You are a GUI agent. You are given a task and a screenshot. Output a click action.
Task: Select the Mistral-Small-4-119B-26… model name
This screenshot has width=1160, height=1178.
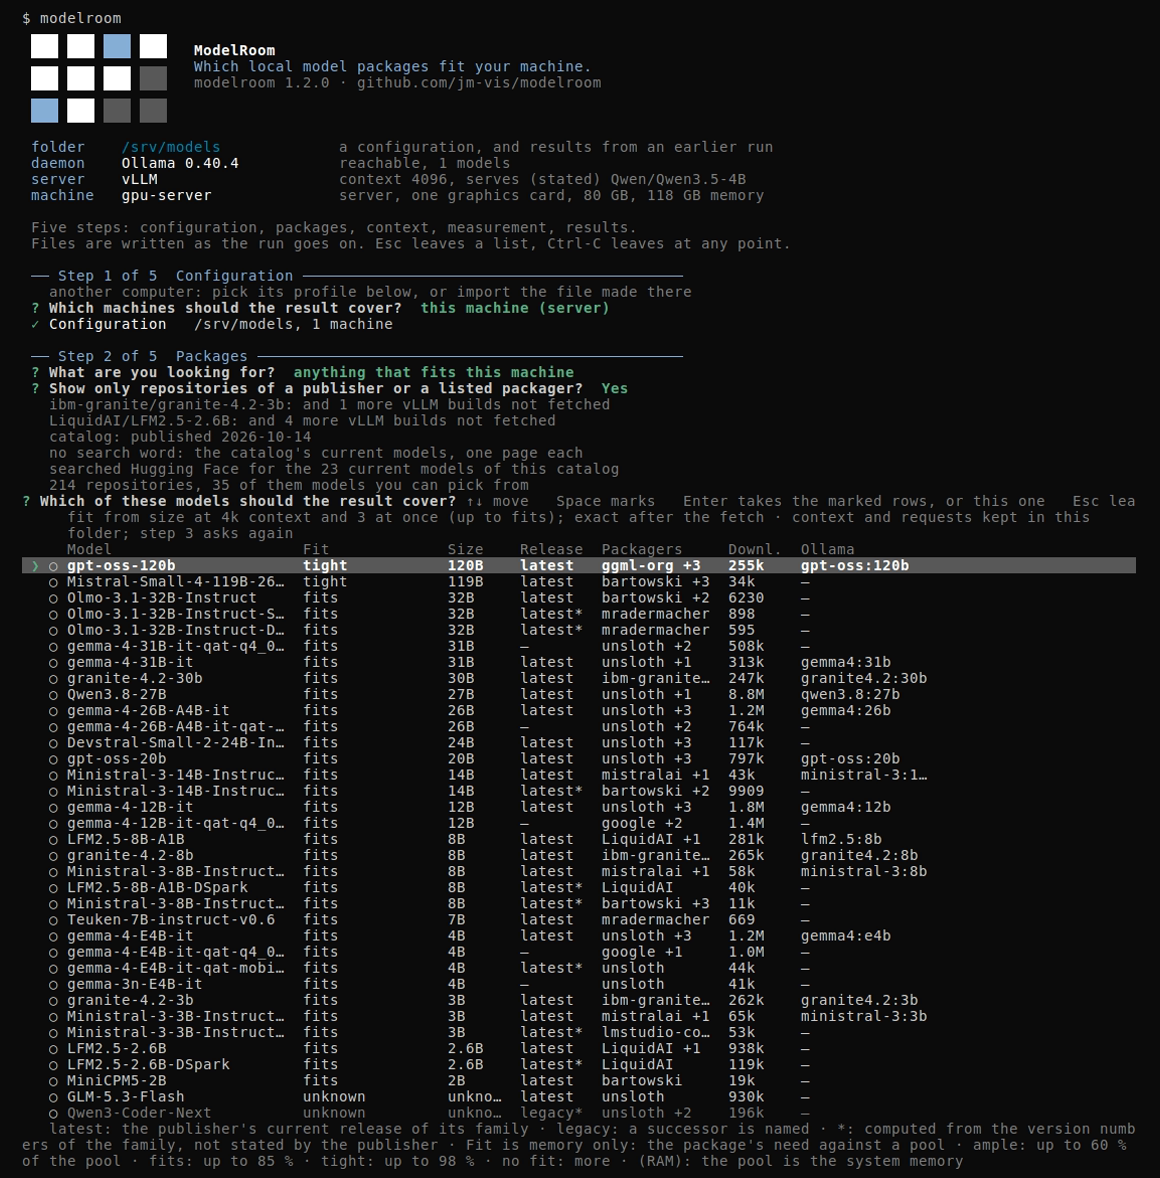coord(176,581)
